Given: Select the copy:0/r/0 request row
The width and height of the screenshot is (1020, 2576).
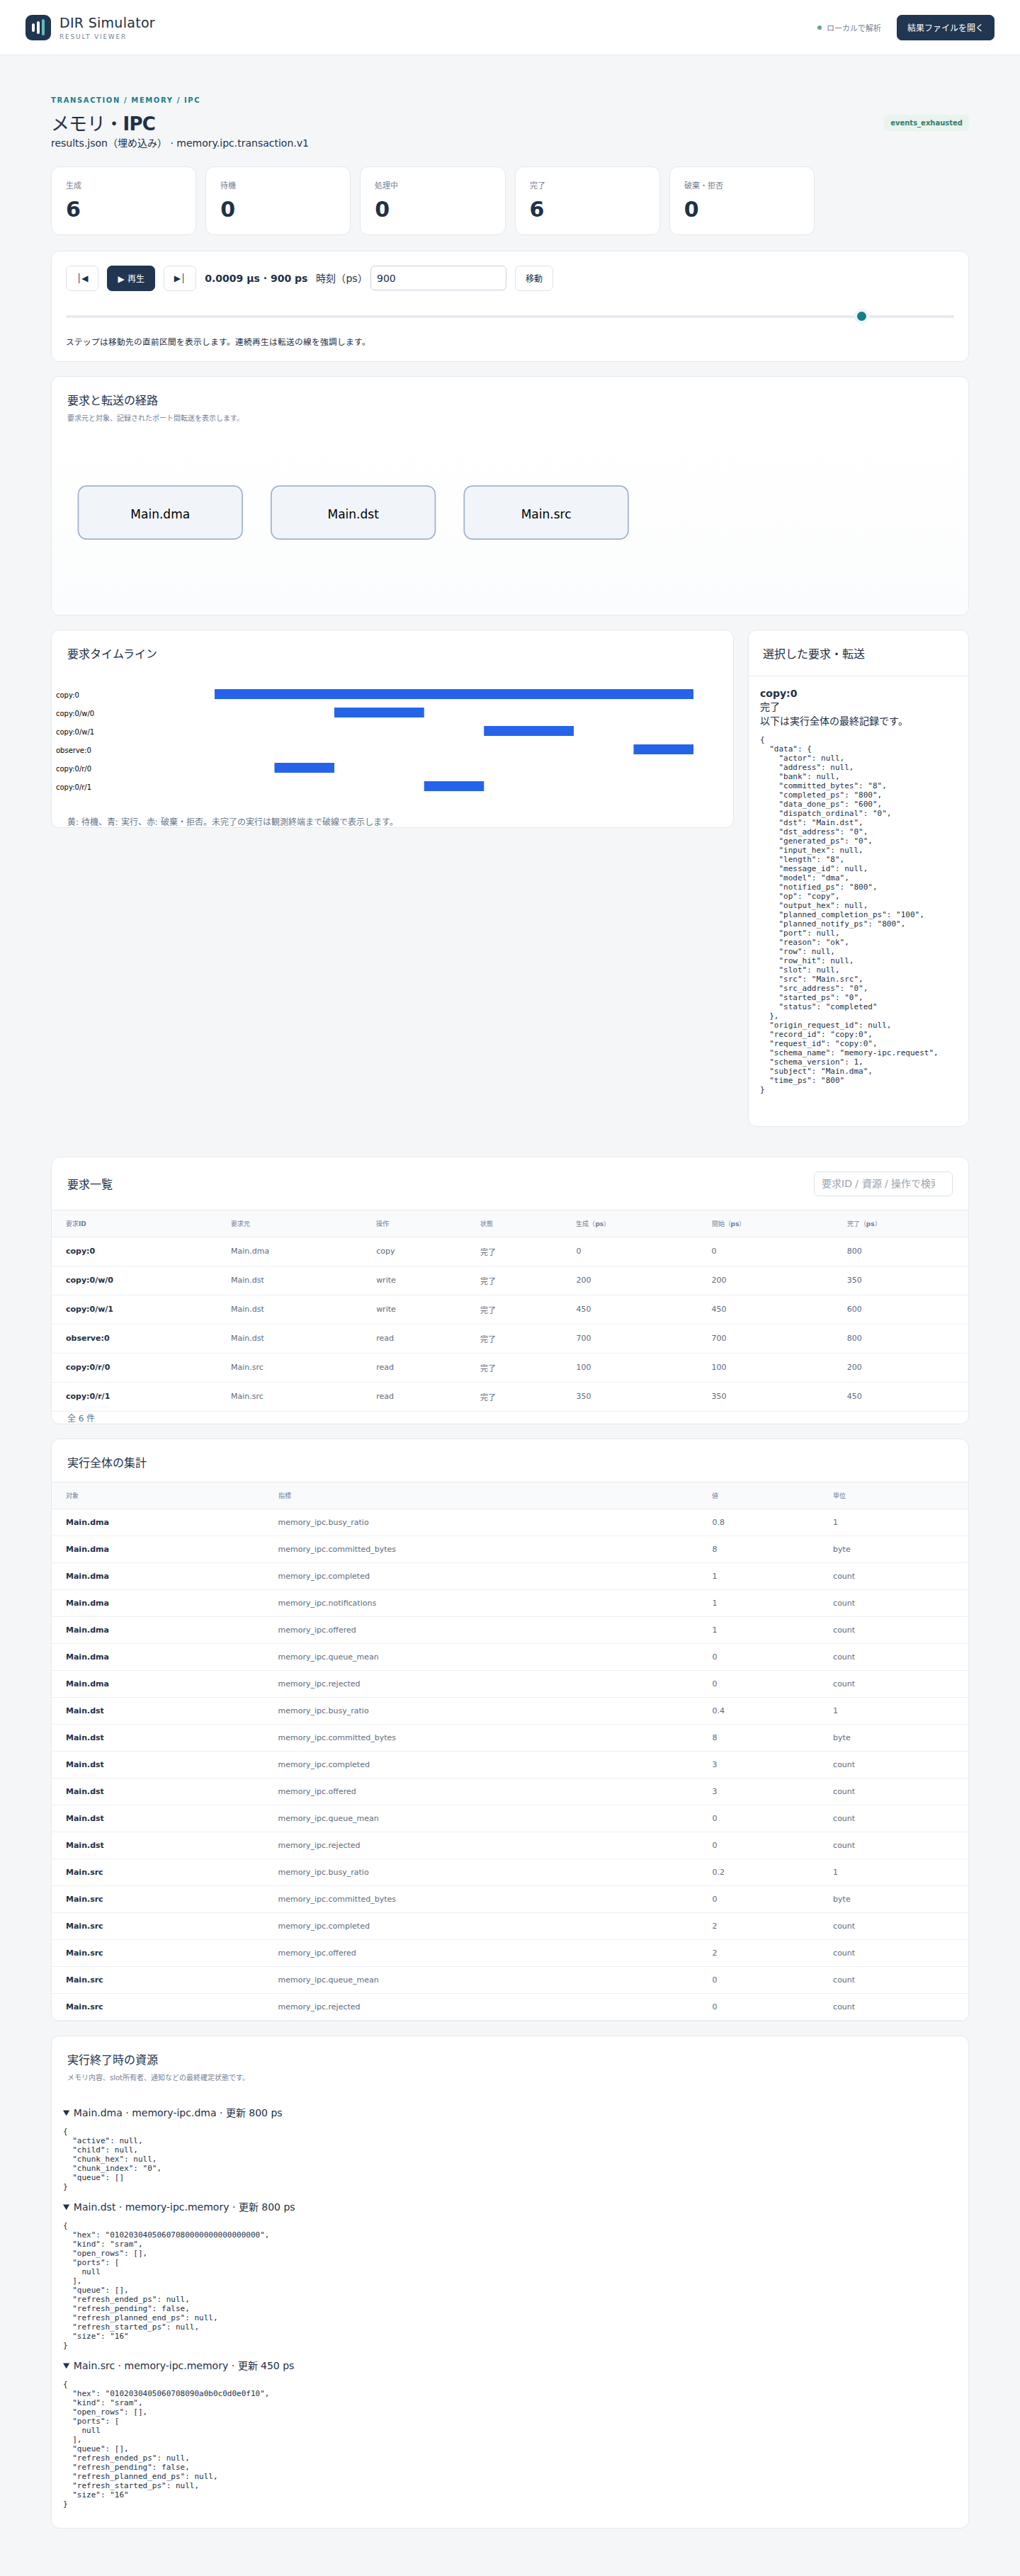Looking at the screenshot, I should click(x=510, y=1367).
